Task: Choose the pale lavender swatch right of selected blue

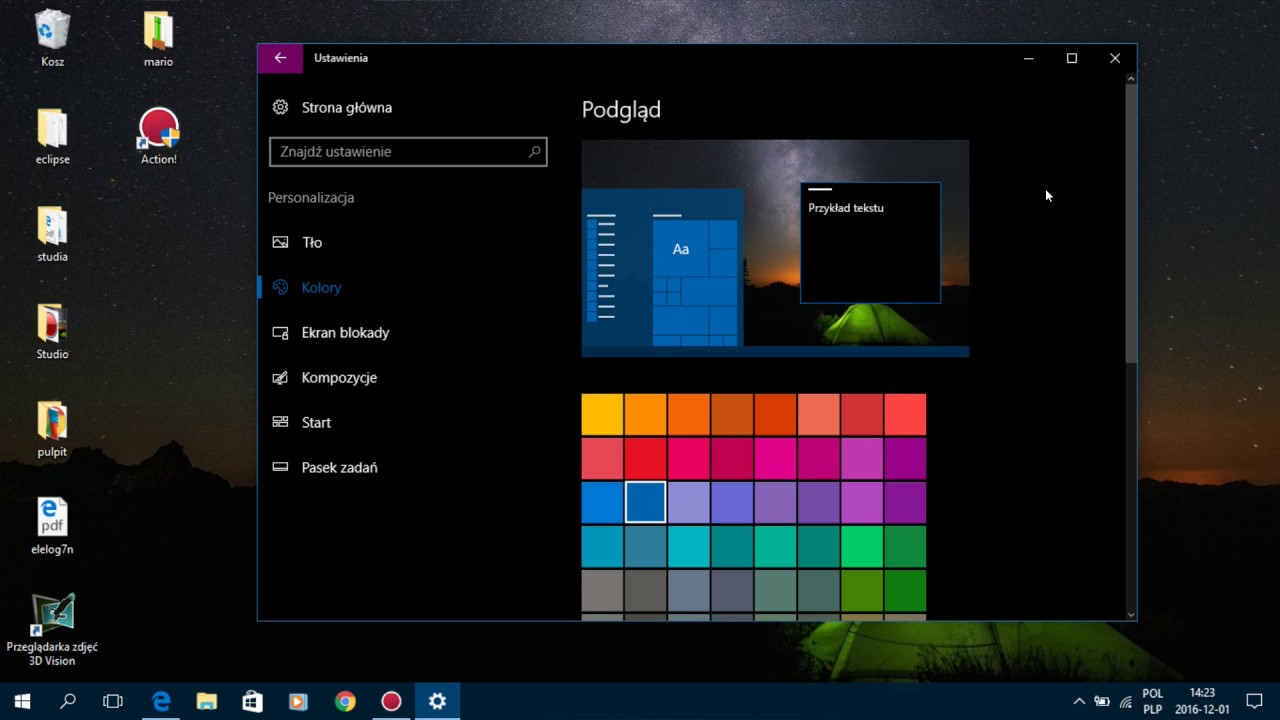Action: [689, 502]
